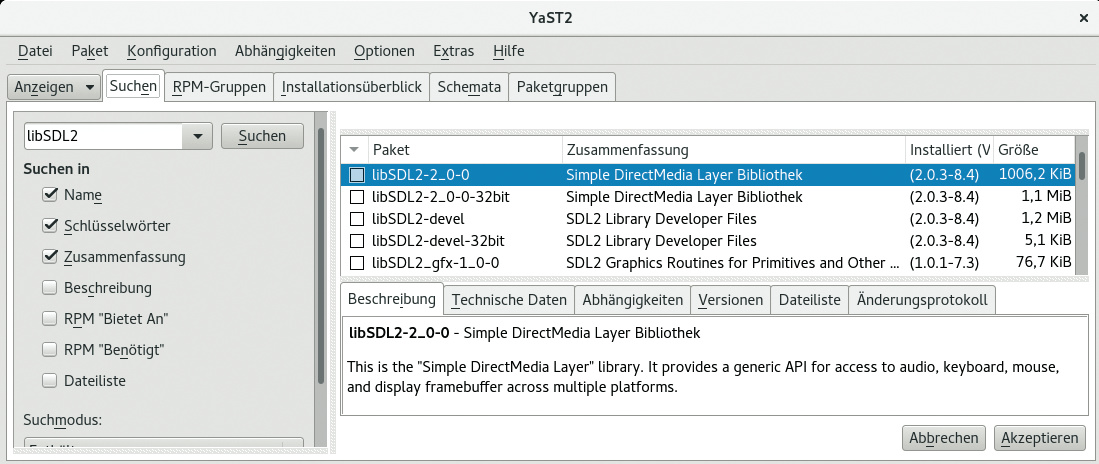Uncheck the Name search option
Viewport: 1099px width, 464px height.
click(50, 194)
